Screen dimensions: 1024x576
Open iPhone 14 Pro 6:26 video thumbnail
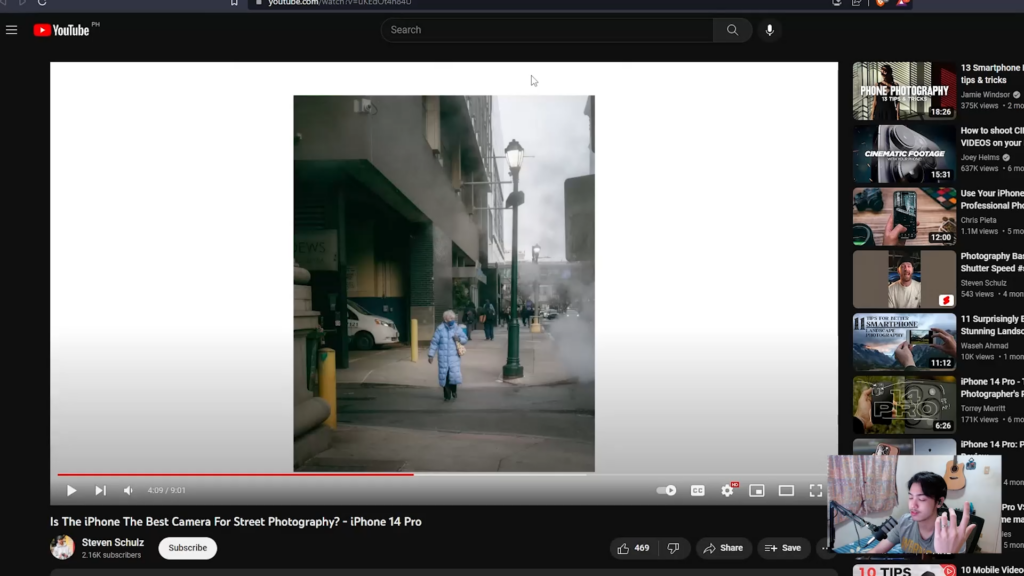click(904, 404)
